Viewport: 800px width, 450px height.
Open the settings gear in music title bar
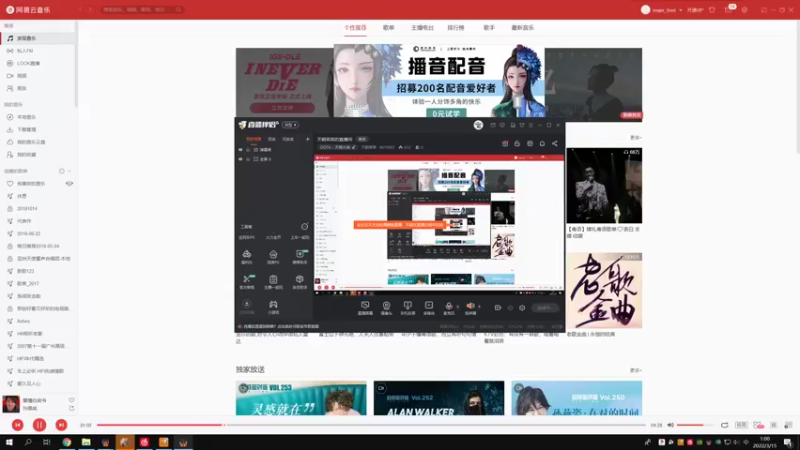[744, 10]
